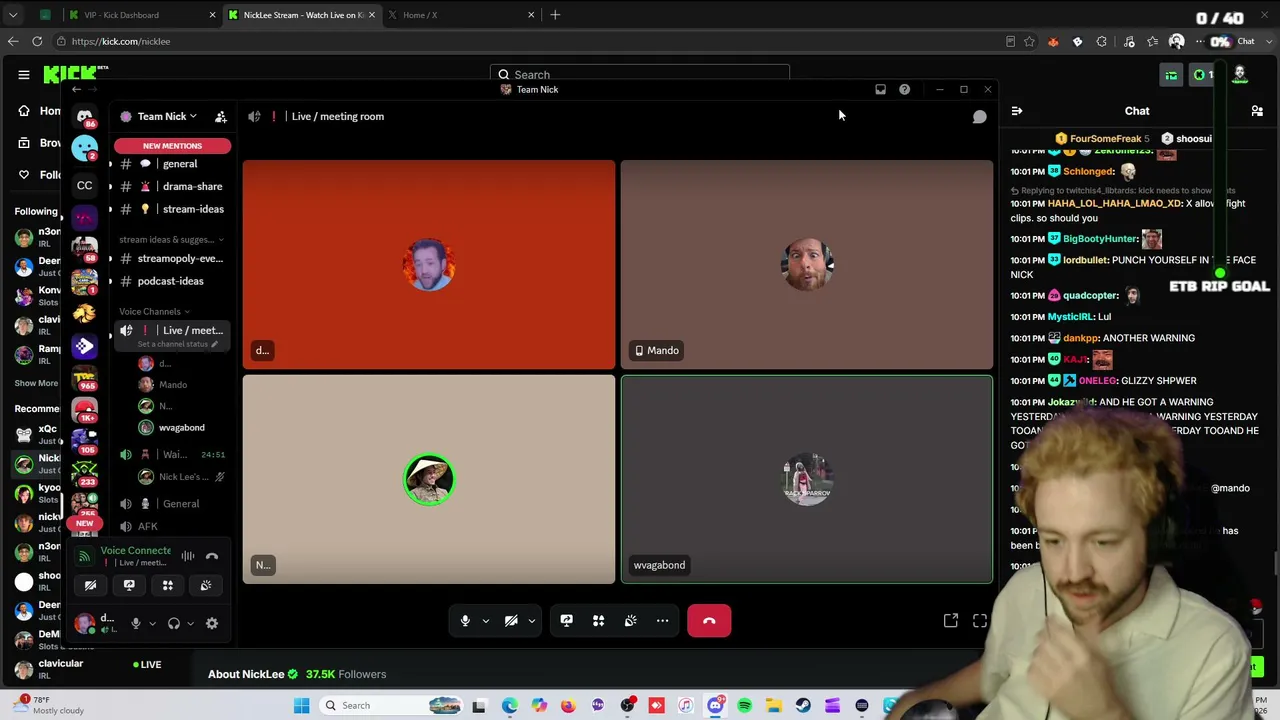
Task: Jump to New Mentions
Action: point(172,146)
